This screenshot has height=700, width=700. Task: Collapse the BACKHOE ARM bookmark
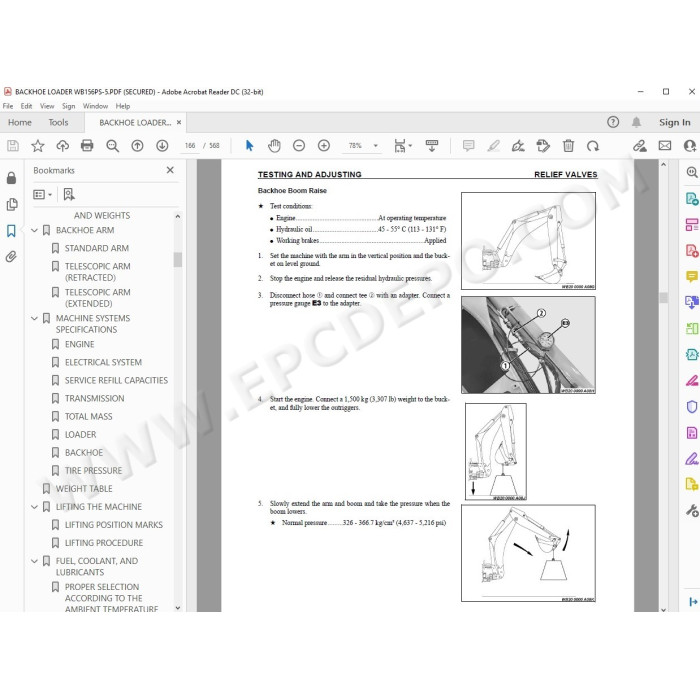[34, 230]
